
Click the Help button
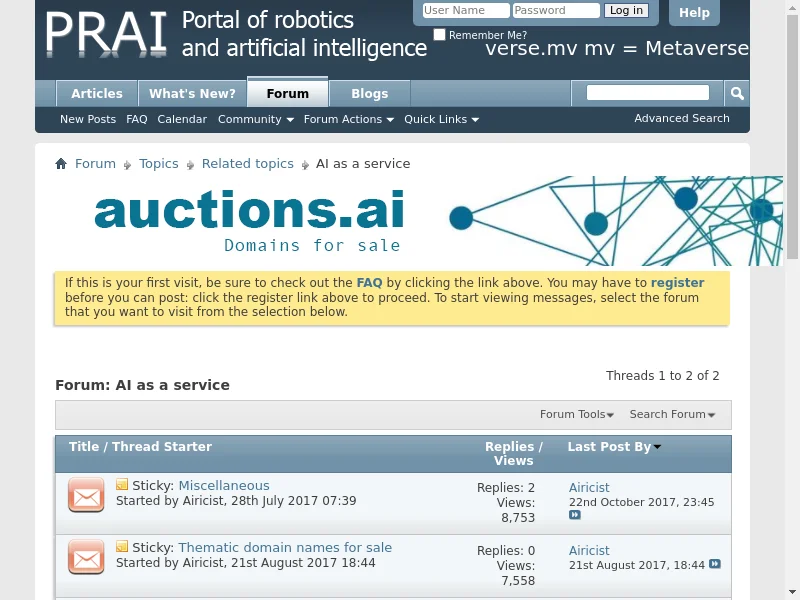(694, 12)
